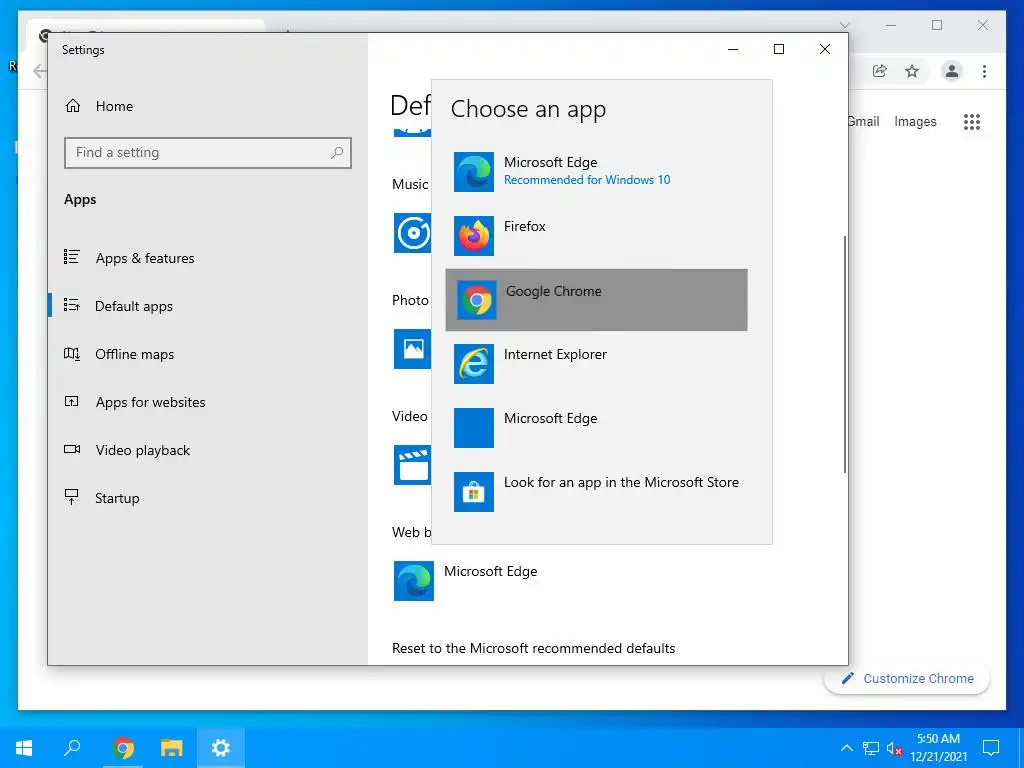Click the Internet Explorer app name text
The width and height of the screenshot is (1024, 768).
click(x=555, y=355)
